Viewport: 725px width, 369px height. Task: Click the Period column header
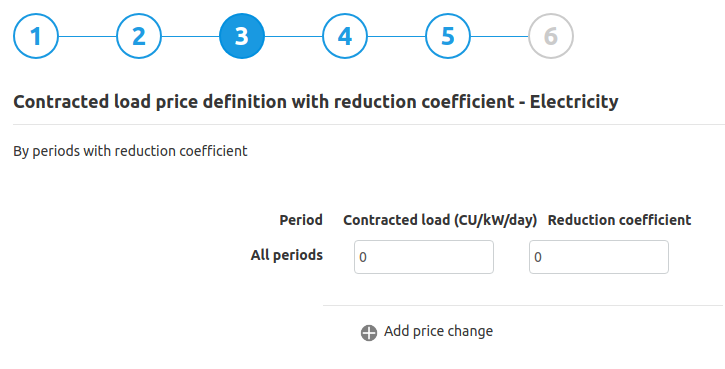(301, 220)
